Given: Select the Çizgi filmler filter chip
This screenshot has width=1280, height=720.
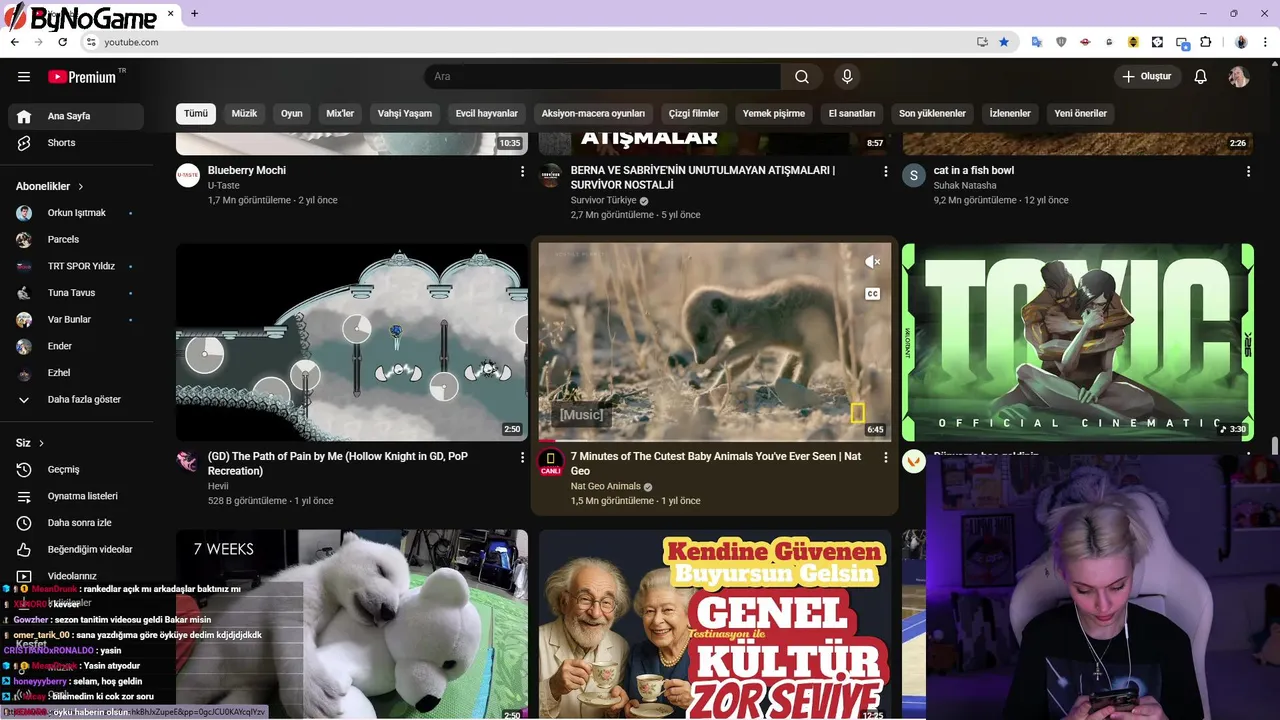Looking at the screenshot, I should coord(694,113).
